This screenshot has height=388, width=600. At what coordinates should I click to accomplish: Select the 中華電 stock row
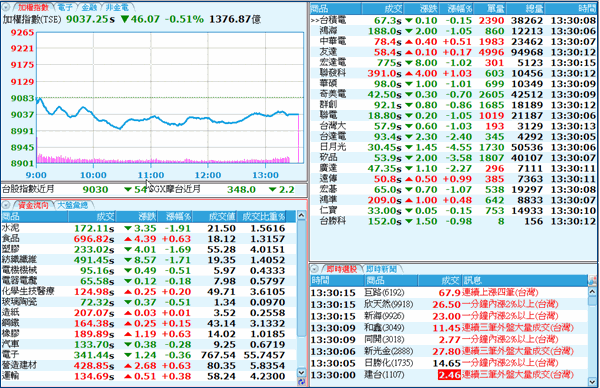click(x=453, y=41)
